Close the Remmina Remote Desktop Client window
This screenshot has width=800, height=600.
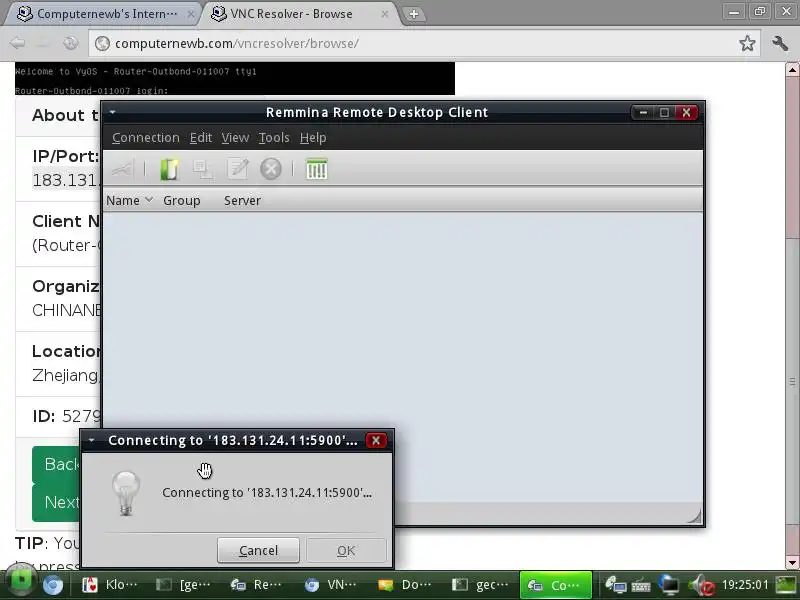coord(686,112)
